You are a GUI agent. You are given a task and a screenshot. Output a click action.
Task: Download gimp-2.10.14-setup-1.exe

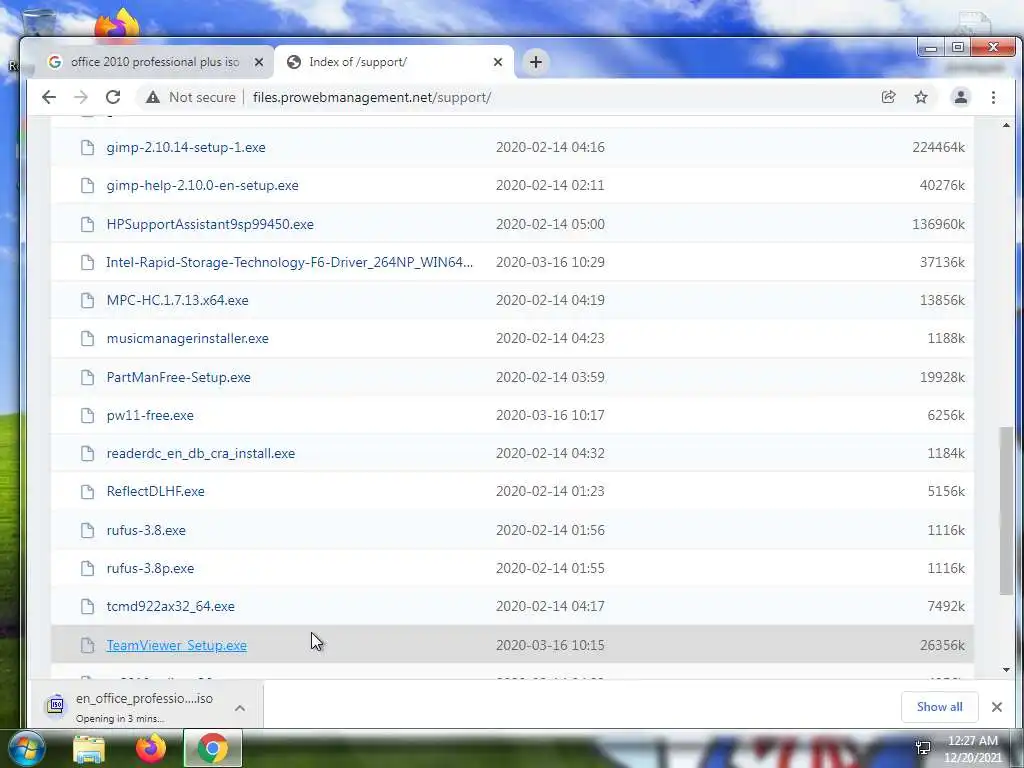tap(186, 148)
